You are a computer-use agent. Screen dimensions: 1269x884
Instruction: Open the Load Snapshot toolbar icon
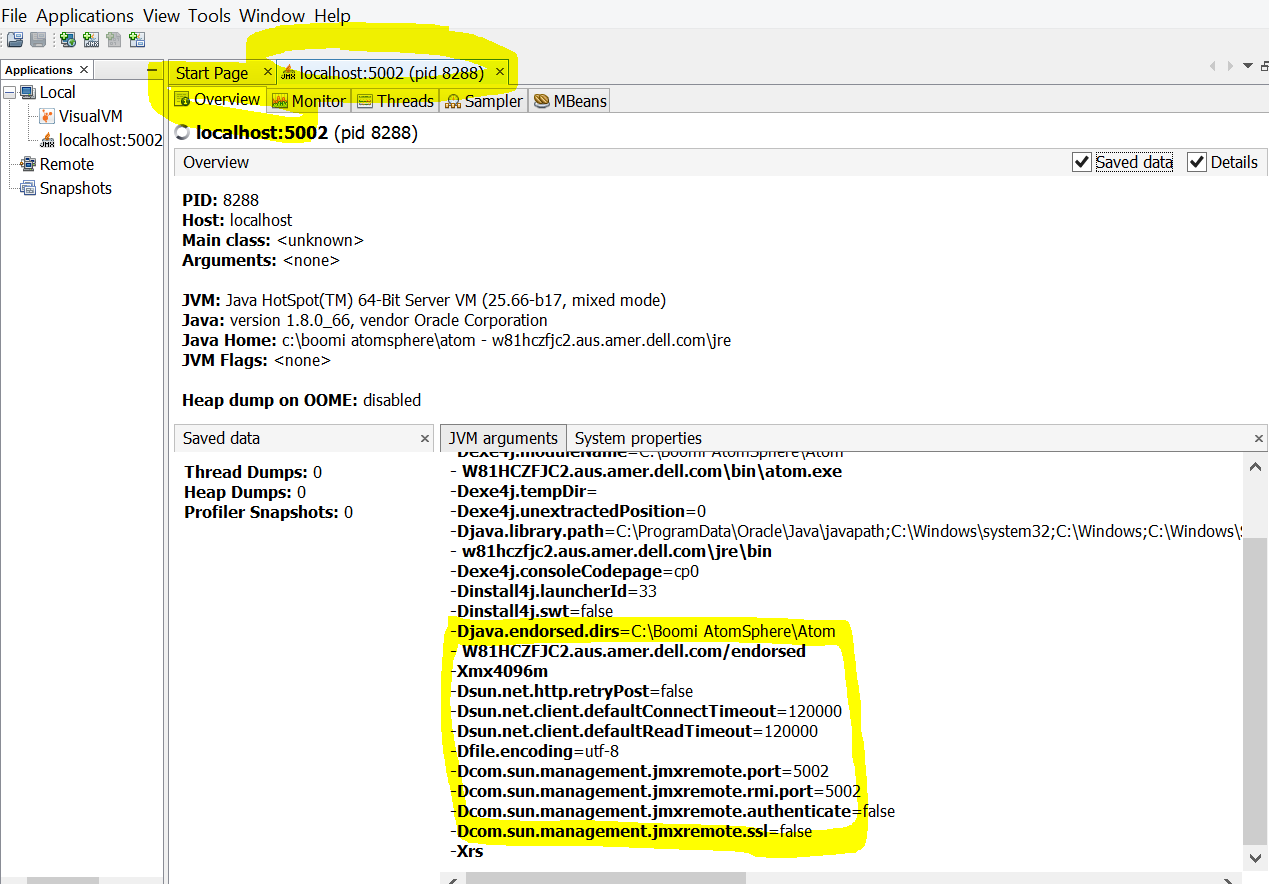(x=14, y=39)
